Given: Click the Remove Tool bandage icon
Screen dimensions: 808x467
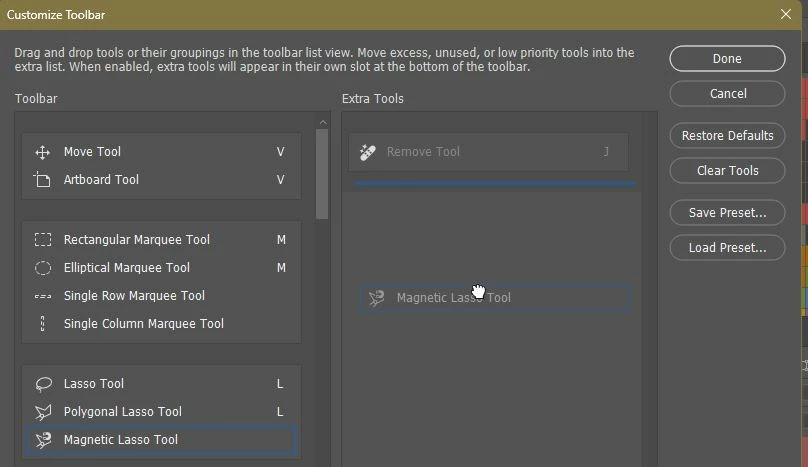Looking at the screenshot, I should click(x=367, y=152).
